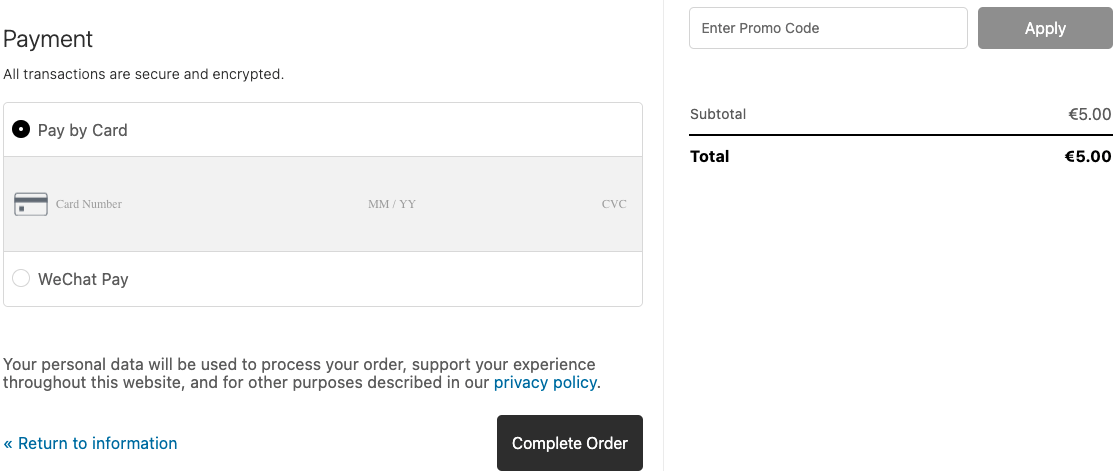
Task: Click the personal data usage notice text
Action: click(x=299, y=364)
